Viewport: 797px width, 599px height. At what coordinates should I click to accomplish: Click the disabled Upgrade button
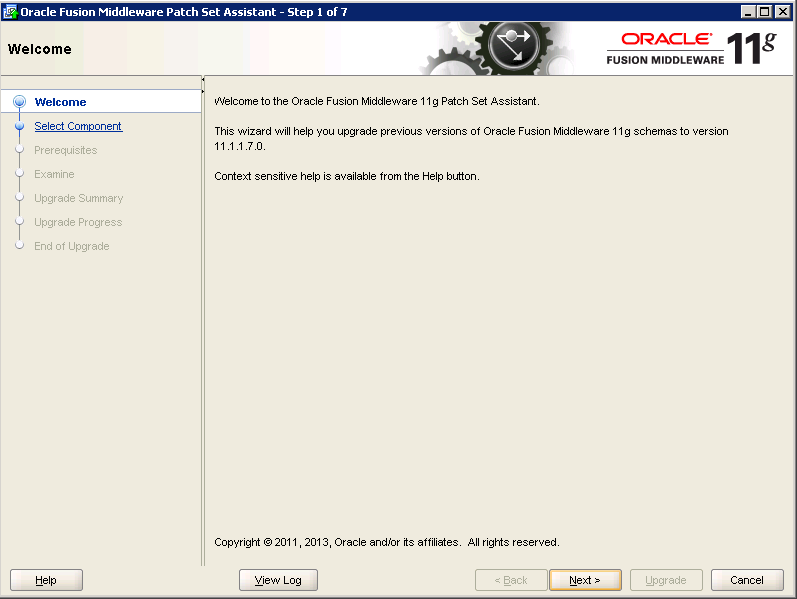click(x=666, y=580)
